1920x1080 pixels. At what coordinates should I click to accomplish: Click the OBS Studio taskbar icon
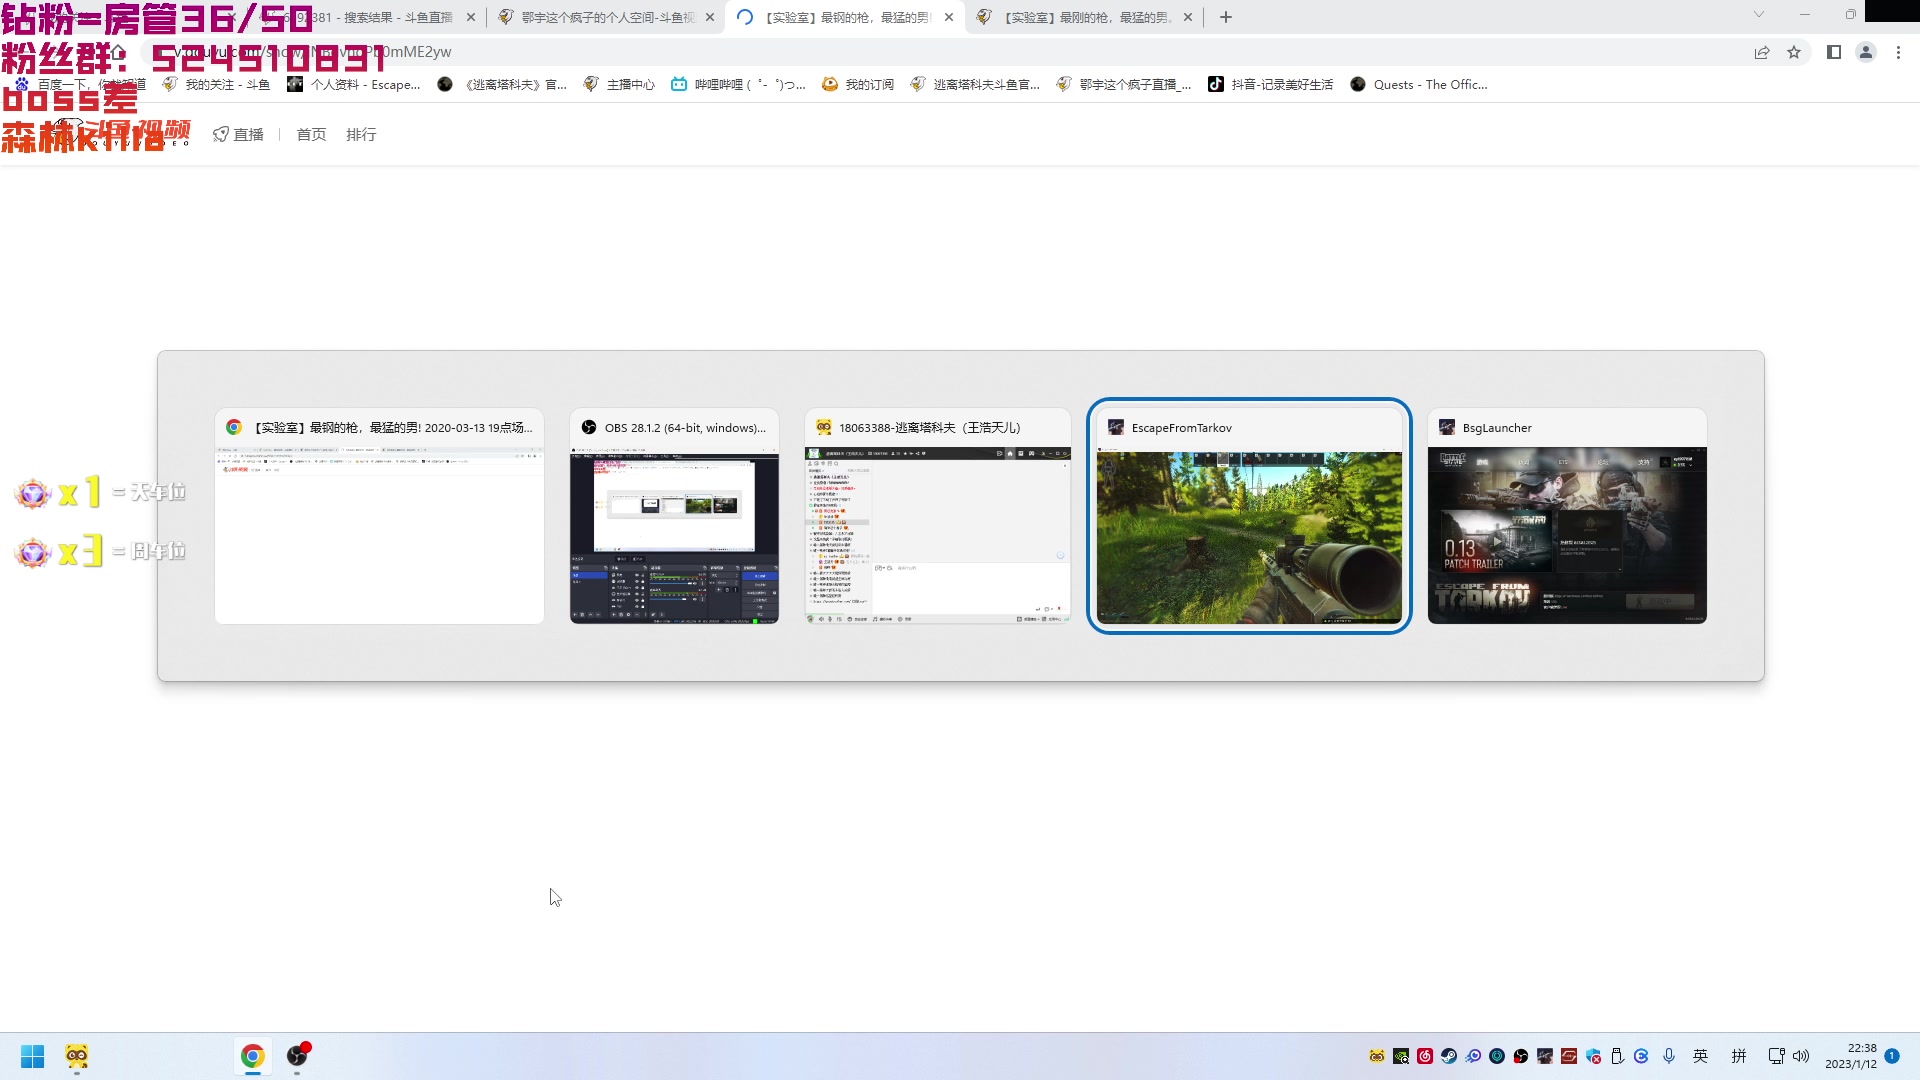(297, 1056)
